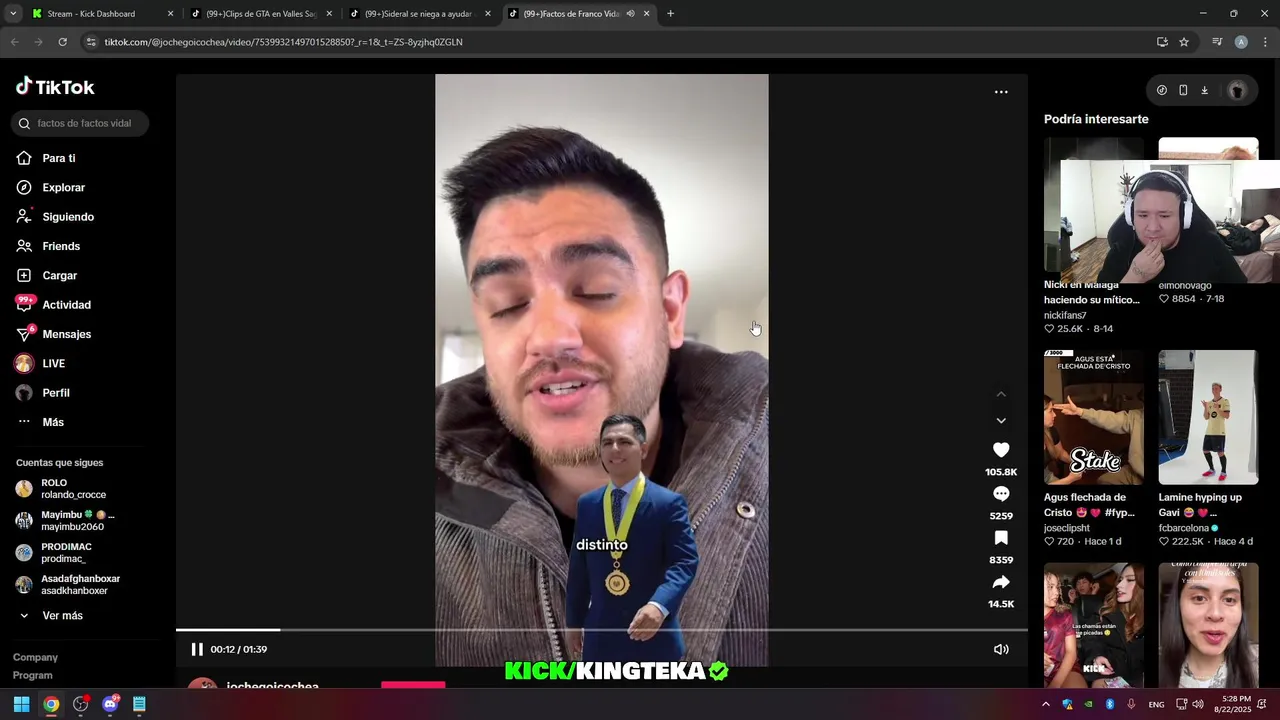Open the Chrome three-dot menu
The height and width of the screenshot is (720, 1280).
pos(1265,42)
